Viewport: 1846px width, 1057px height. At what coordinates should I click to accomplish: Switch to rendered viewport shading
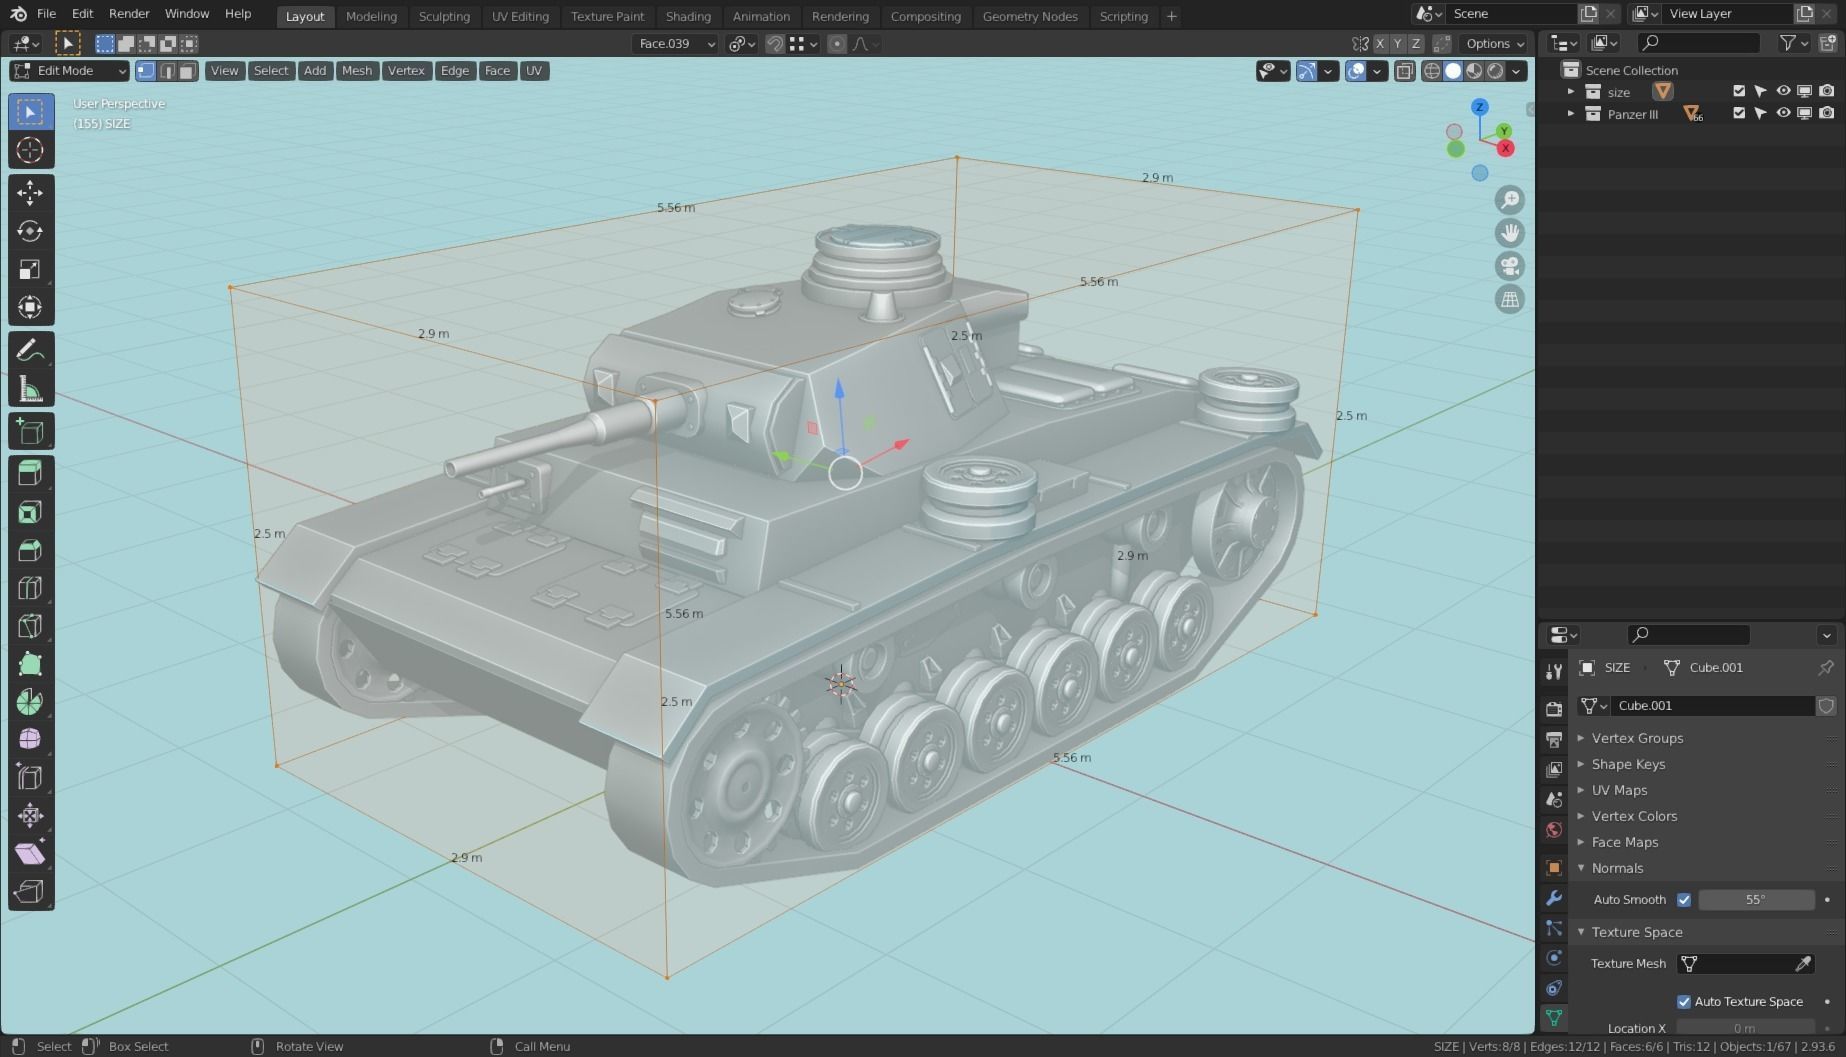tap(1495, 71)
